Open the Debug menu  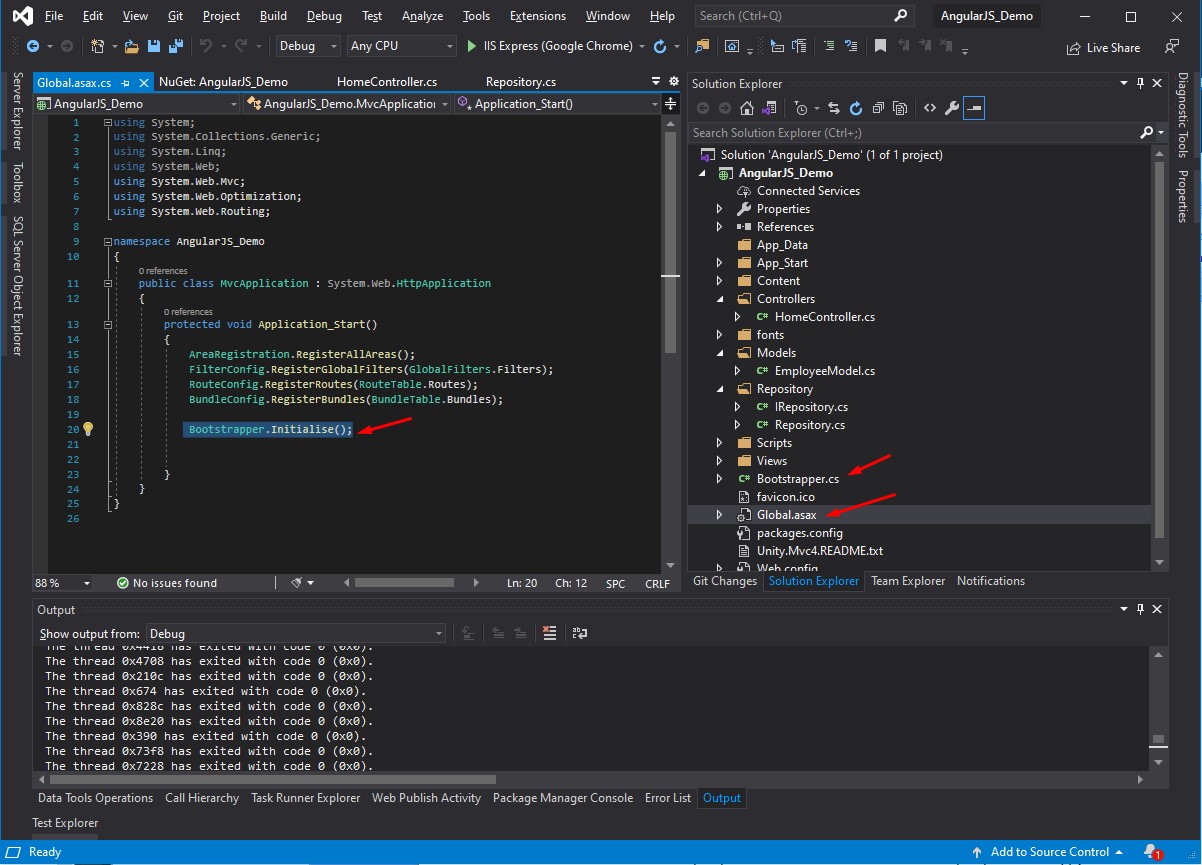coord(324,15)
